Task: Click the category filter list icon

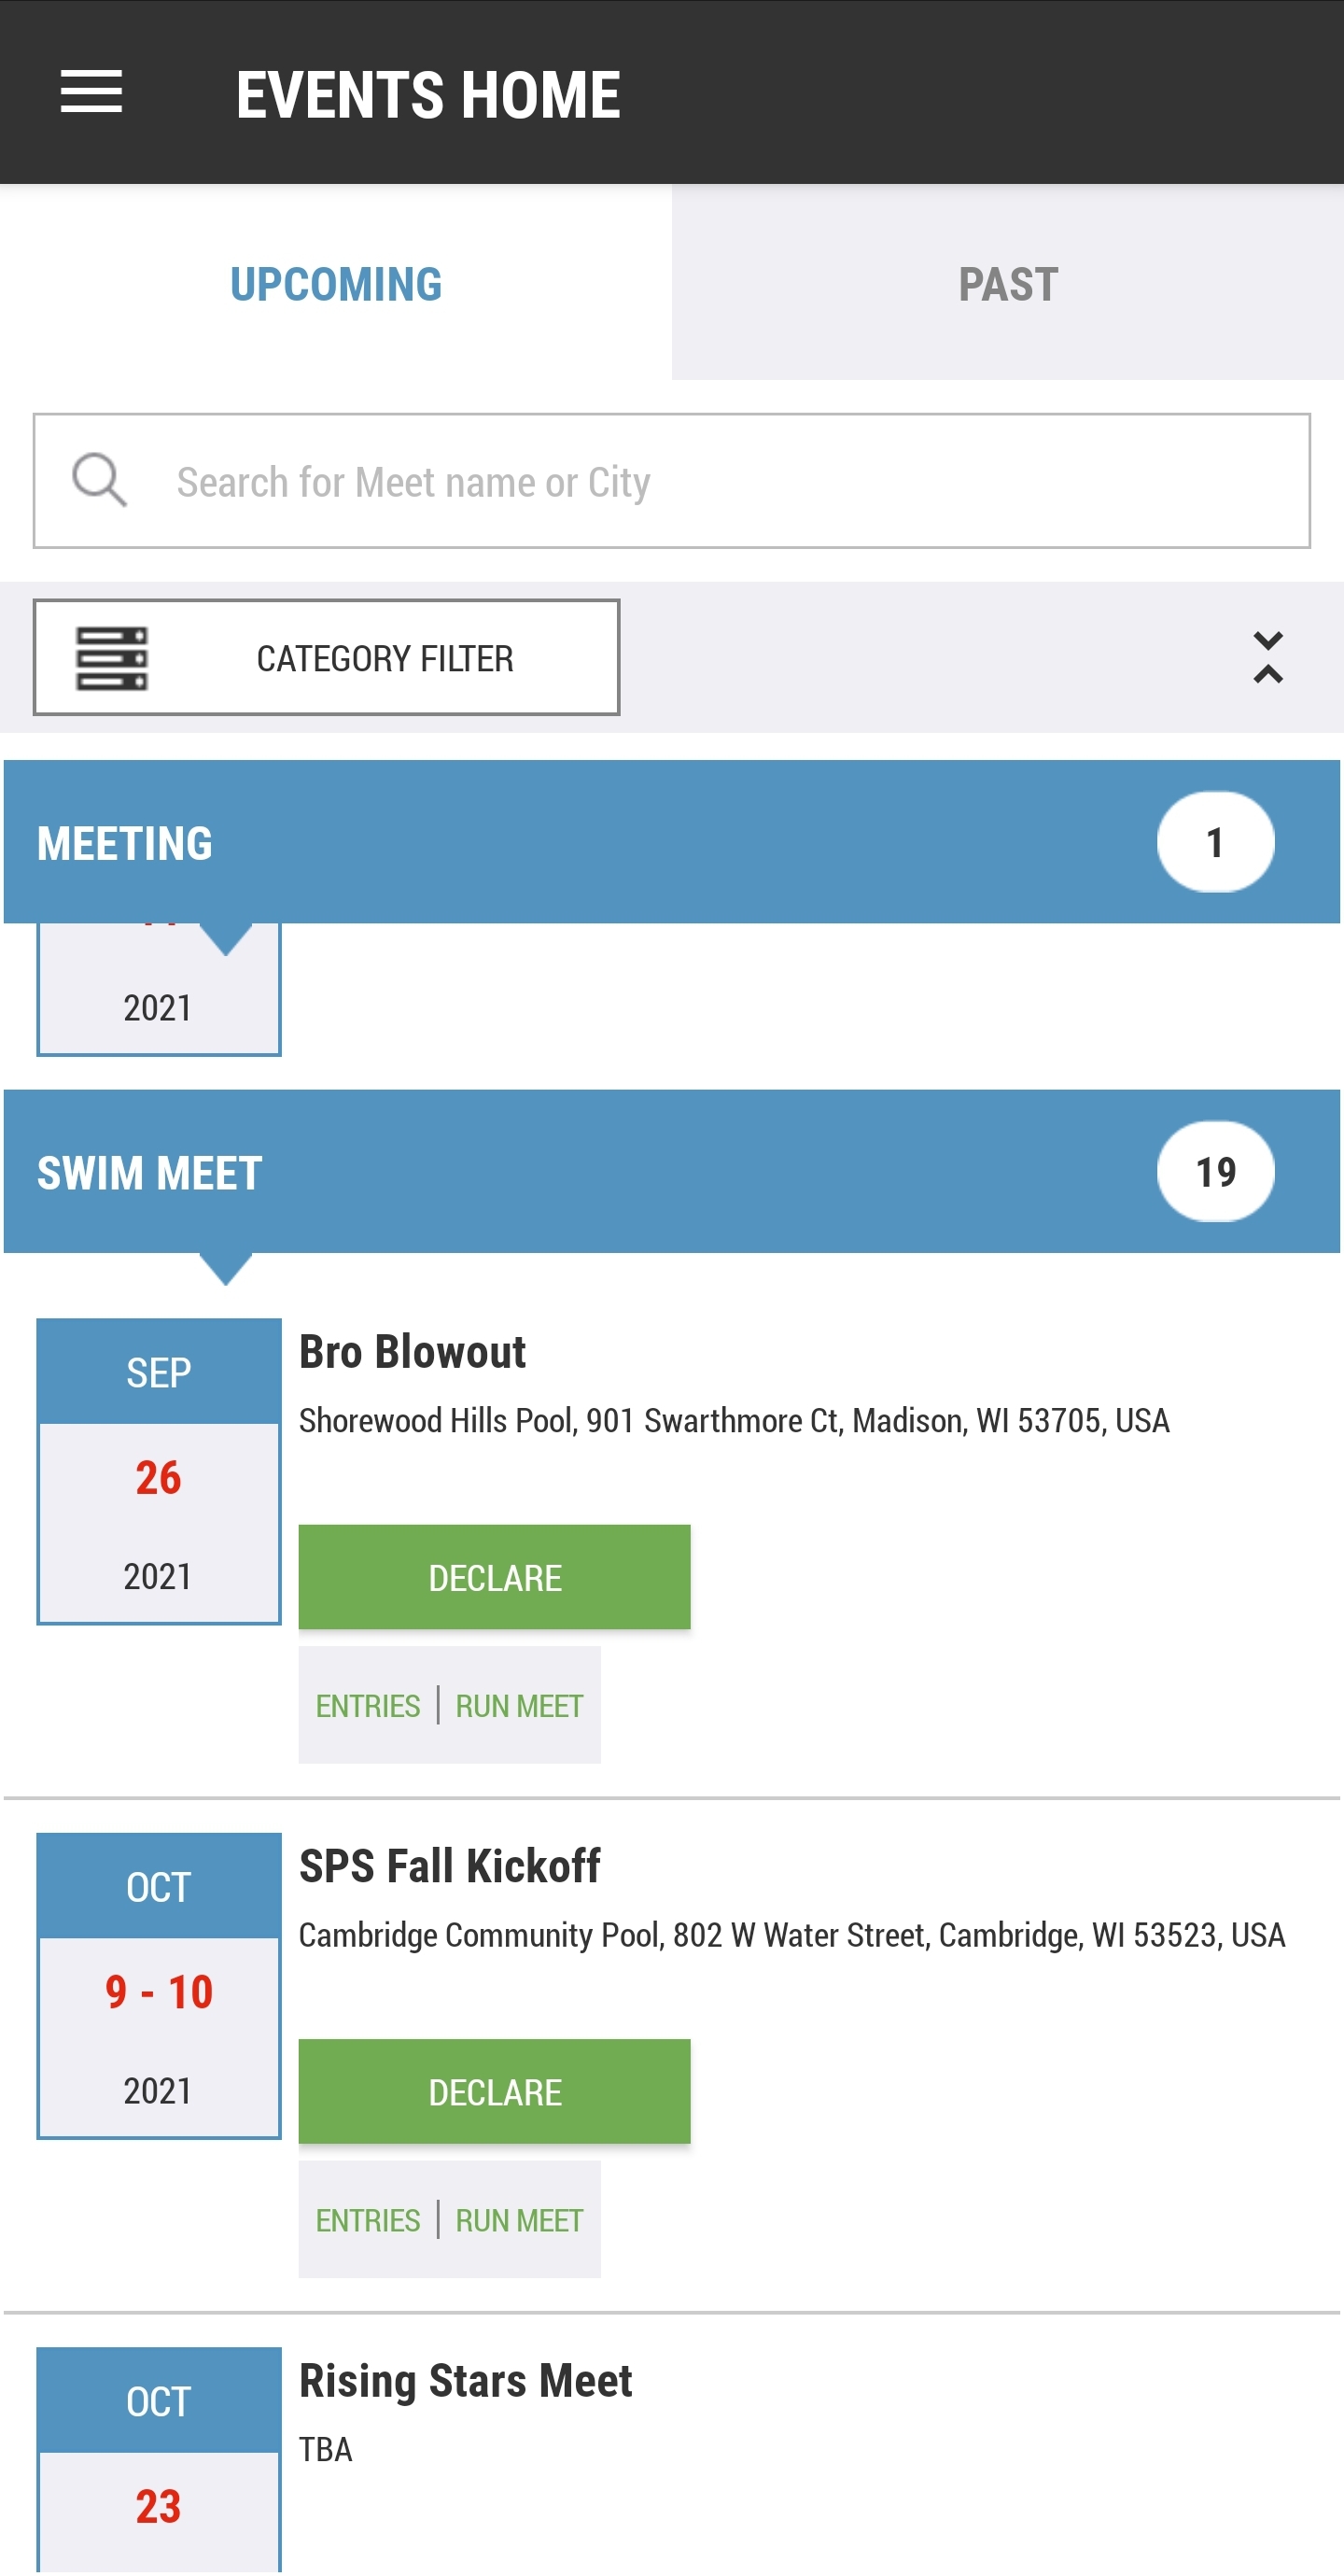Action: (x=112, y=658)
